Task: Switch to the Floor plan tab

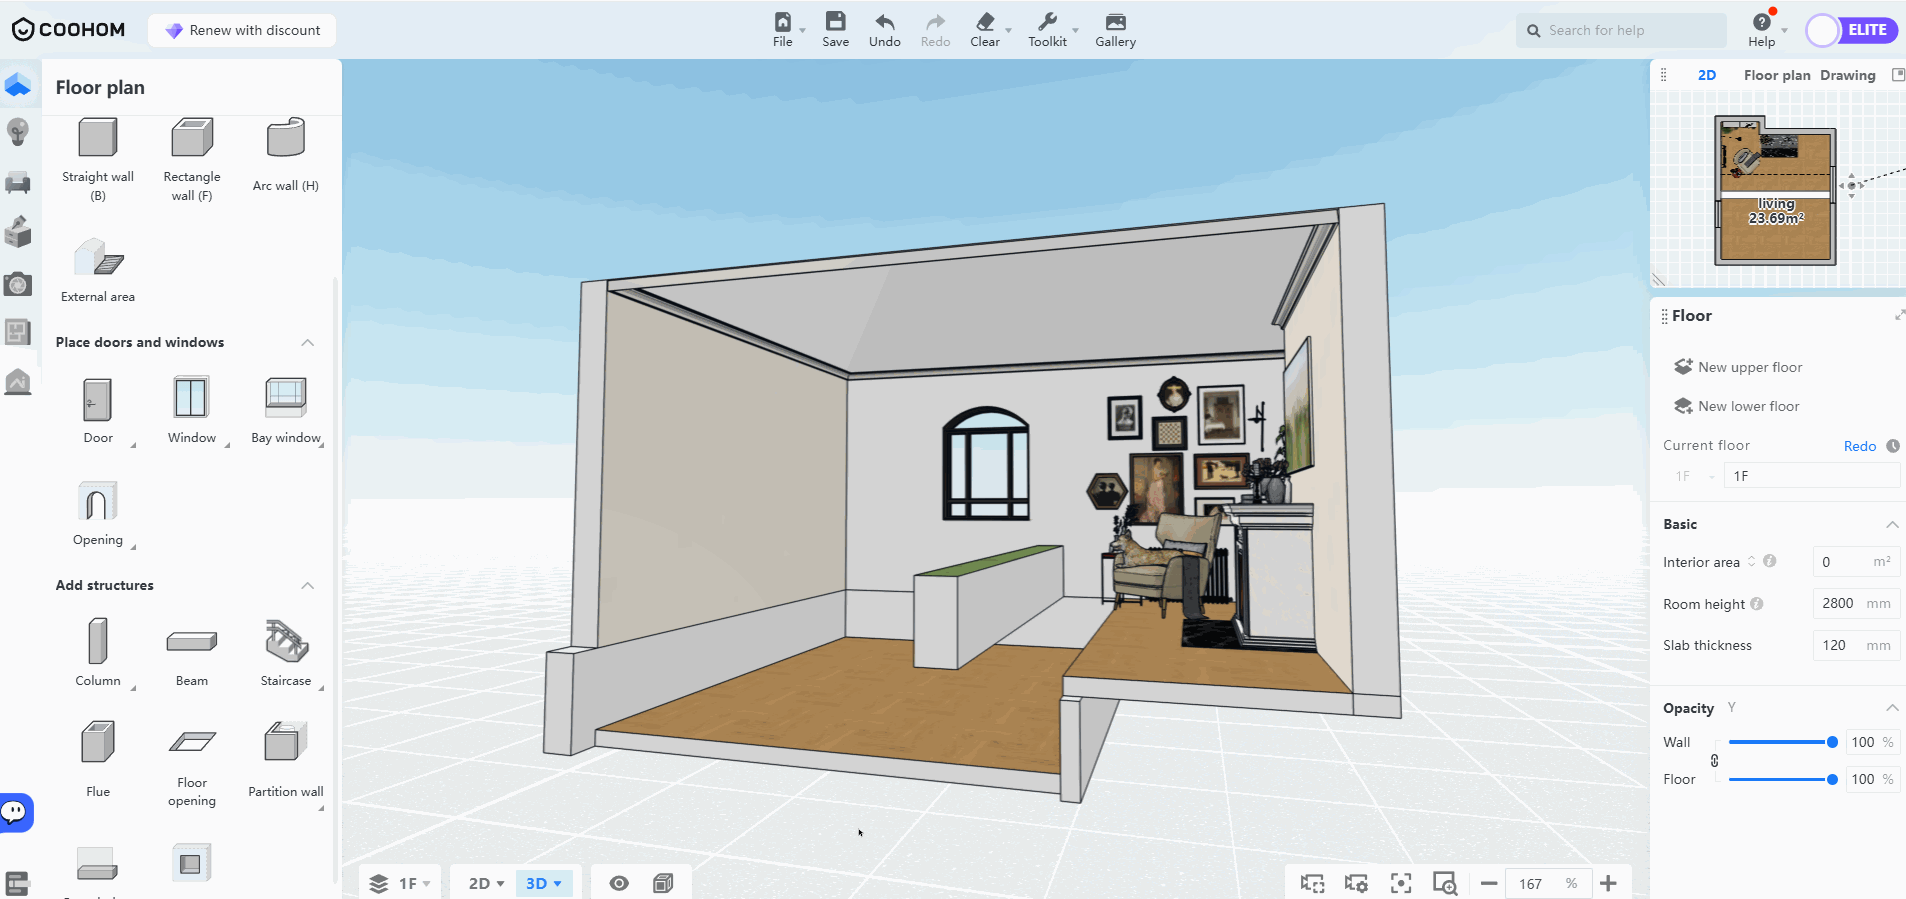Action: tap(1776, 75)
